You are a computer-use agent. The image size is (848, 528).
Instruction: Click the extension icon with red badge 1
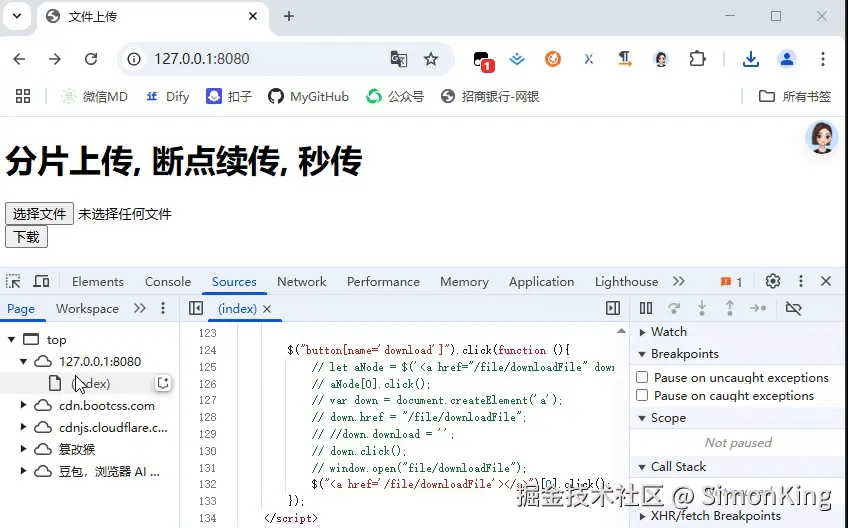click(x=482, y=61)
